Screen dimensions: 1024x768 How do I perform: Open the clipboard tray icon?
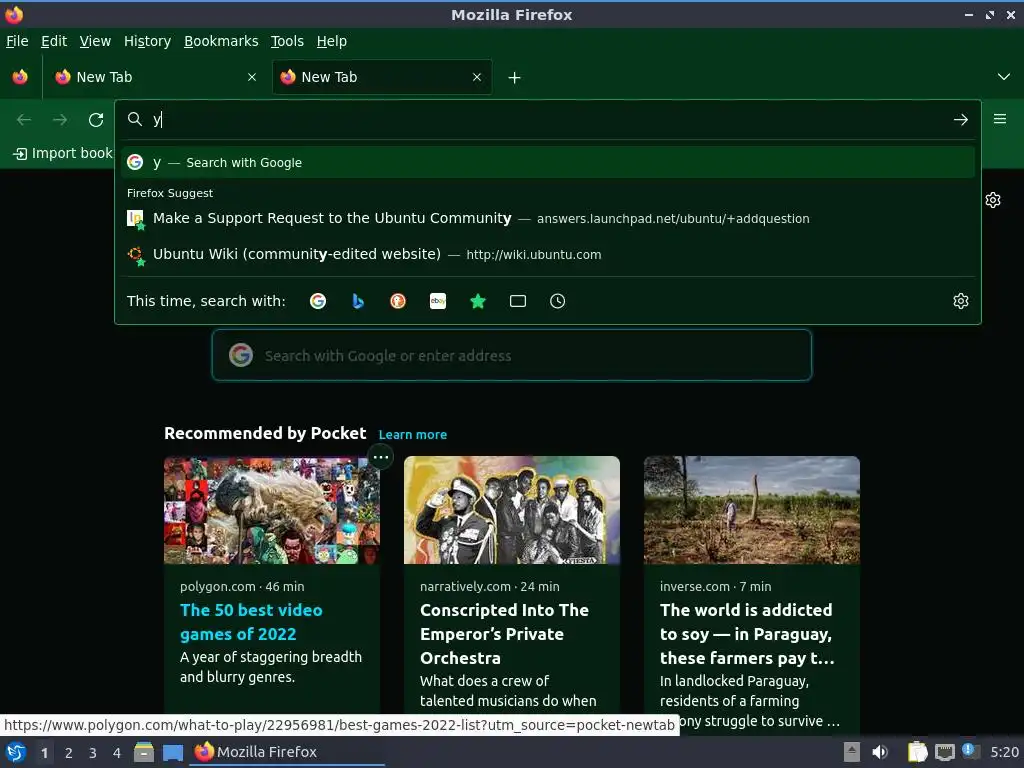[x=918, y=752]
